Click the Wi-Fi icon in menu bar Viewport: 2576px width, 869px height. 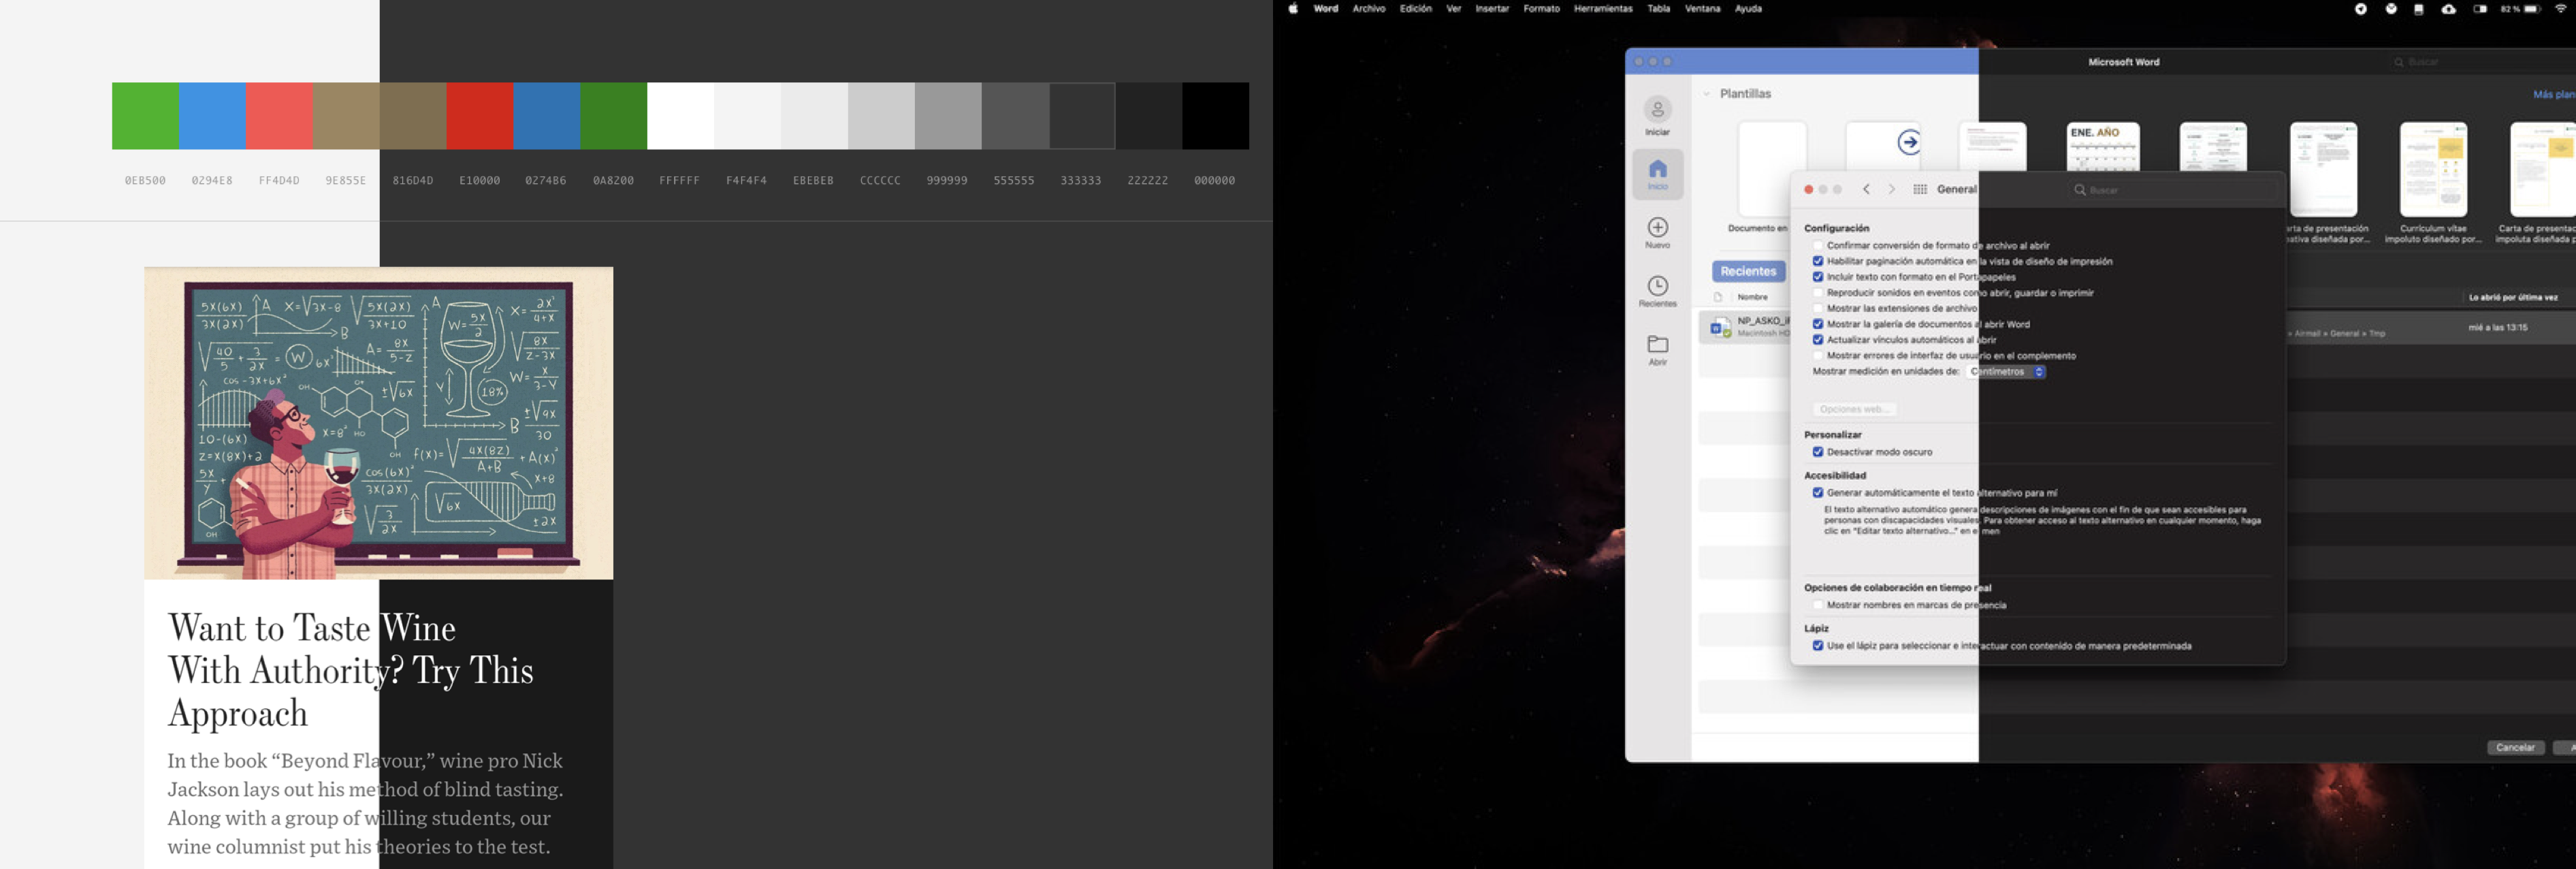(x=2560, y=9)
